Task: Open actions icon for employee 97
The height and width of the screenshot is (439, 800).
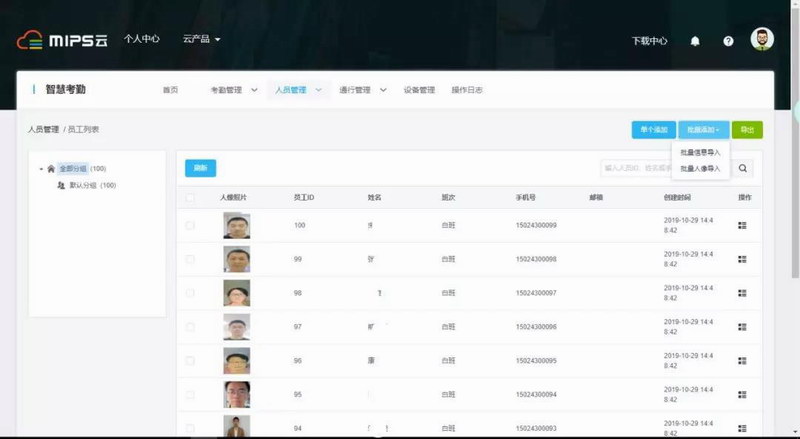Action: 742,327
